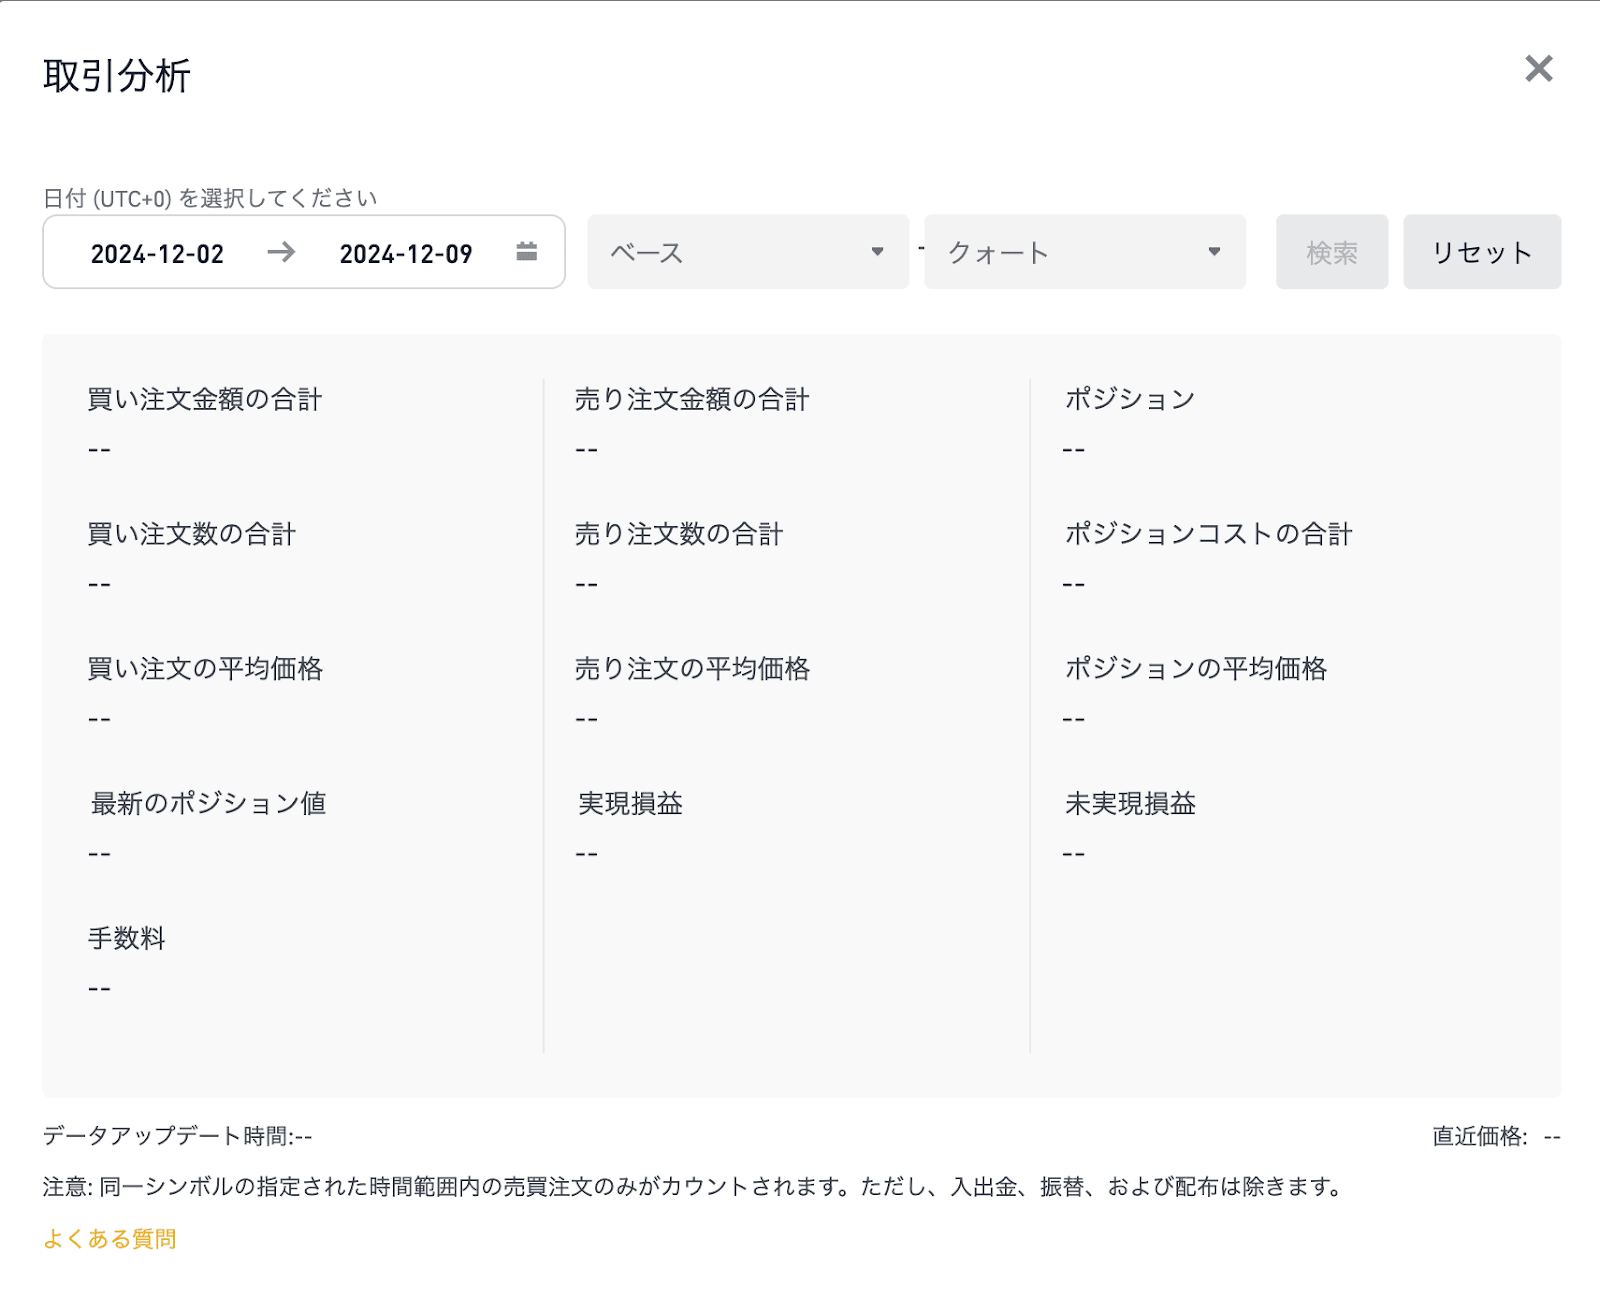The width and height of the screenshot is (1600, 1298).
Task: Click the 日付 (UTC+0) を選択してください label
Action: (x=210, y=198)
